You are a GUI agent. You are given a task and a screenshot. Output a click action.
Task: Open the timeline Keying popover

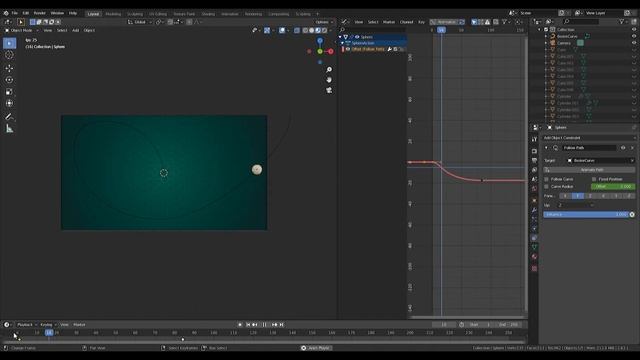coord(48,324)
